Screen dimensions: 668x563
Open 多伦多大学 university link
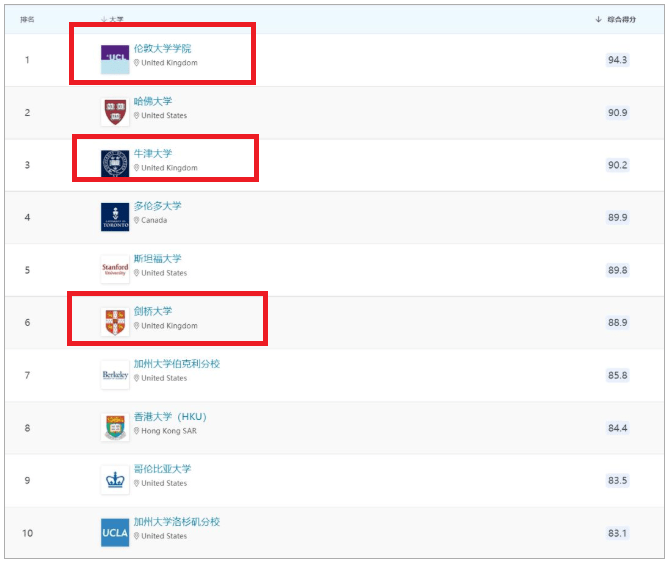point(158,206)
